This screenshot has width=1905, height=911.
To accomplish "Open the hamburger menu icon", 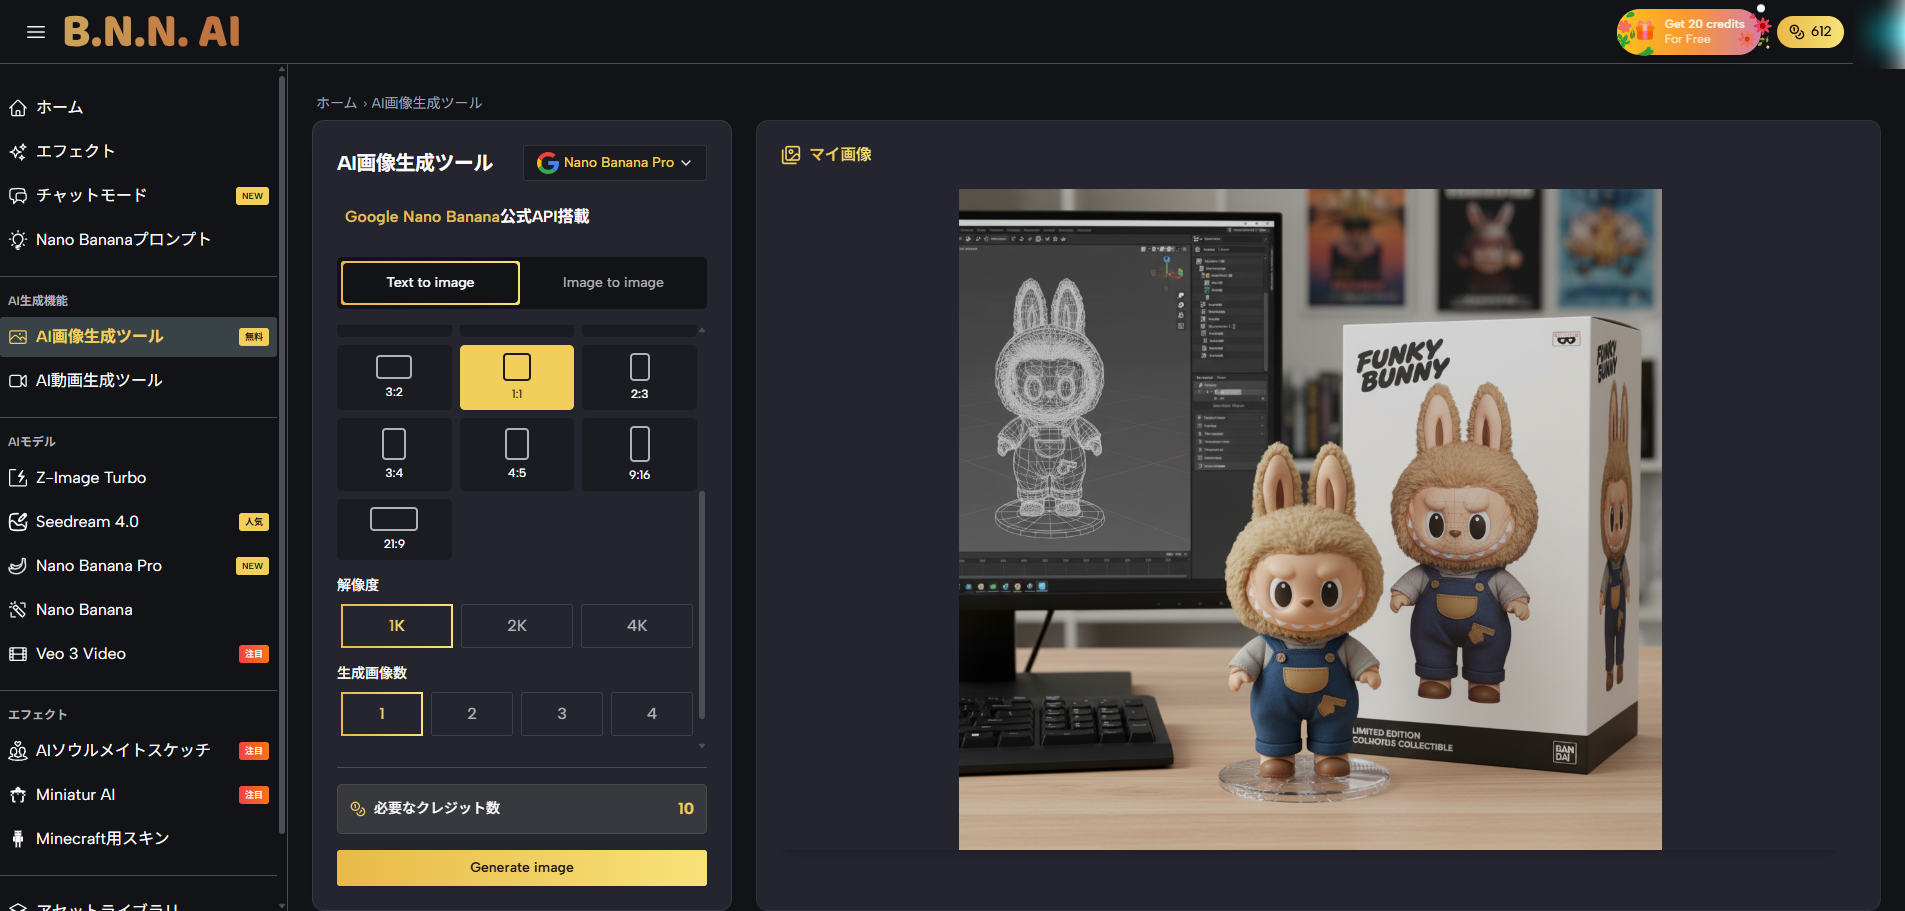I will click(x=36, y=32).
